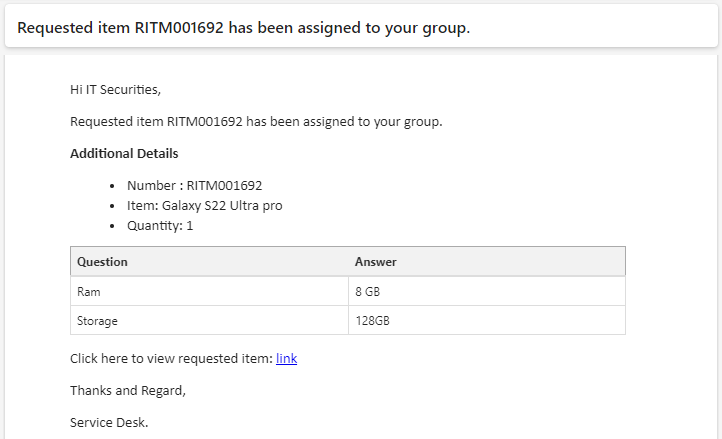Click the bullet before Quantity entry
The height and width of the screenshot is (439, 722).
coord(112,226)
